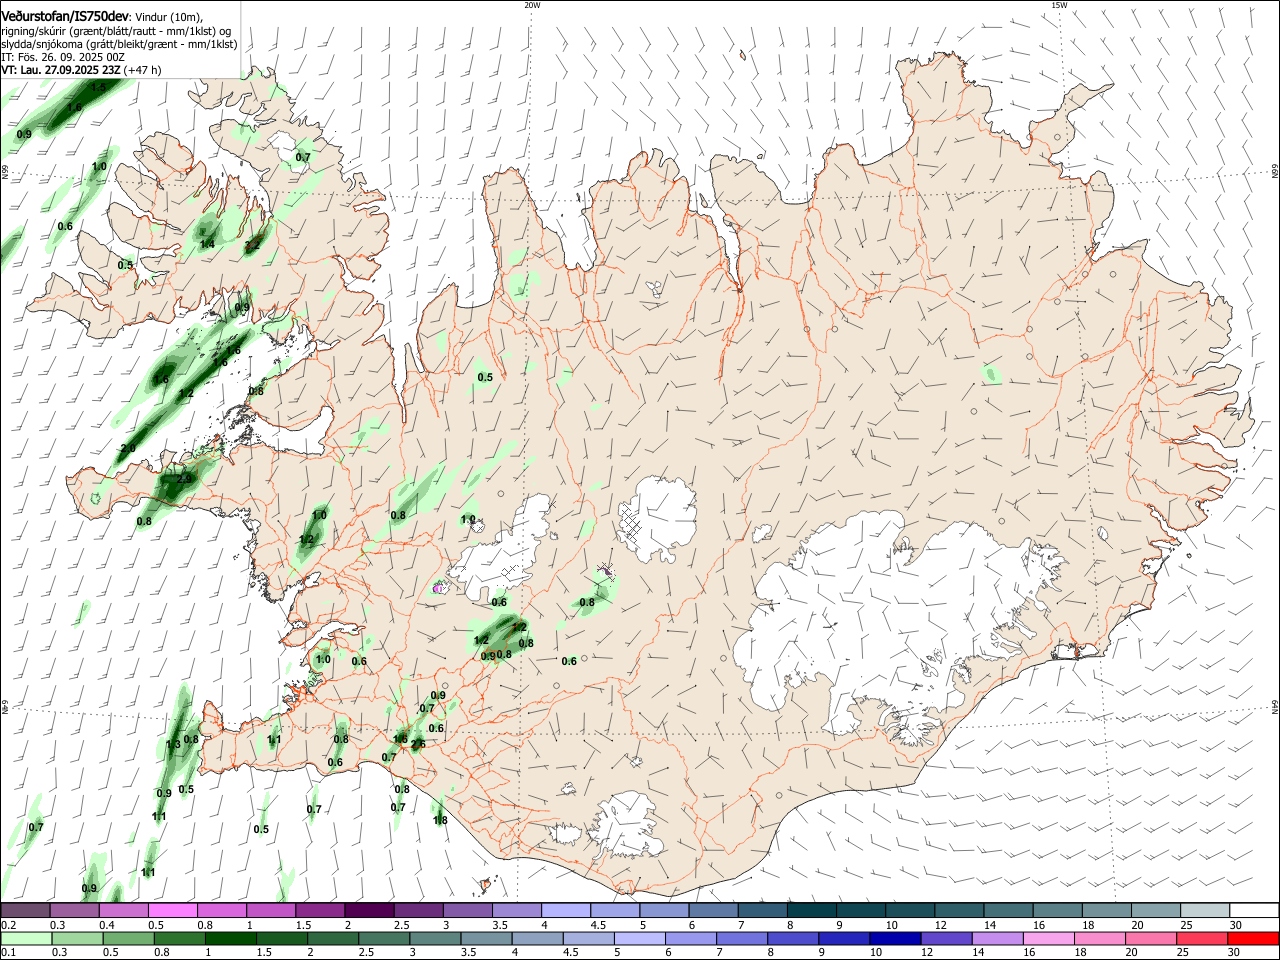Select the bright pink 0.5 swatch, upper legend
Image resolution: width=1280 pixels, height=960 pixels.
pyautogui.click(x=172, y=910)
